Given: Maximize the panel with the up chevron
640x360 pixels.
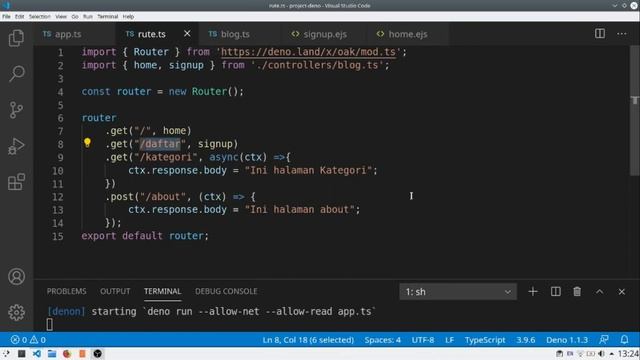Looking at the screenshot, I should [599, 291].
